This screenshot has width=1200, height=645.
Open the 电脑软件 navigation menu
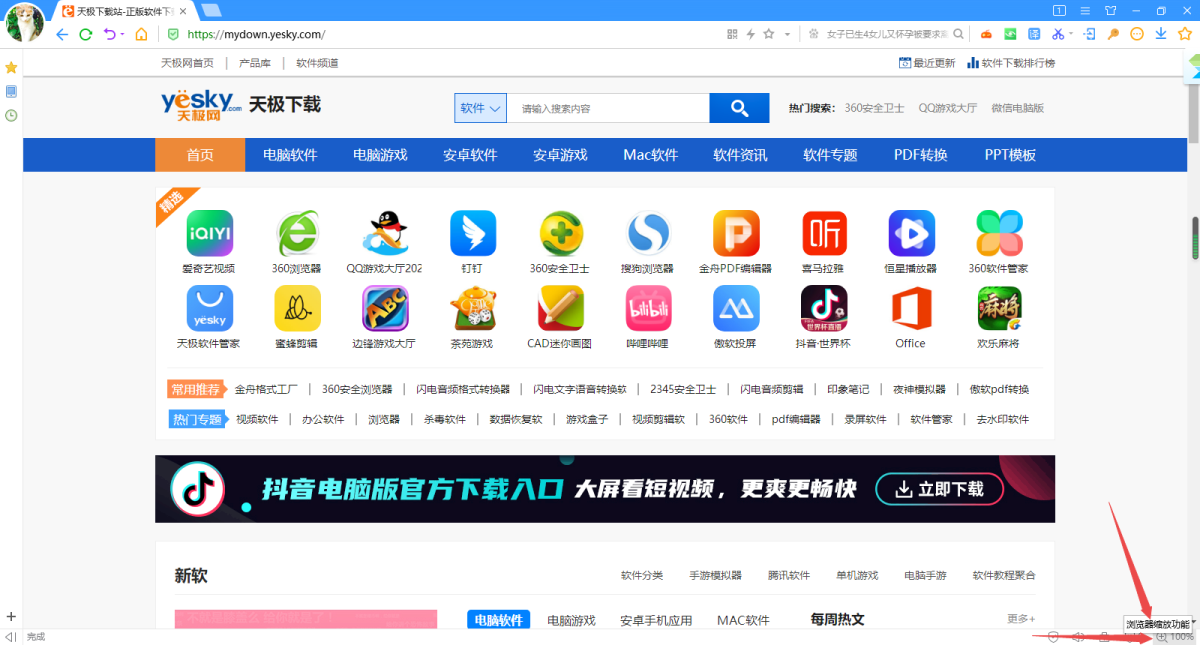tap(290, 155)
